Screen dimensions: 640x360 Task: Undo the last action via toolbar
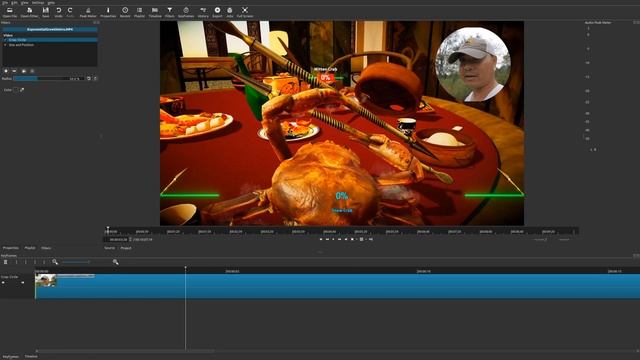click(x=58, y=12)
